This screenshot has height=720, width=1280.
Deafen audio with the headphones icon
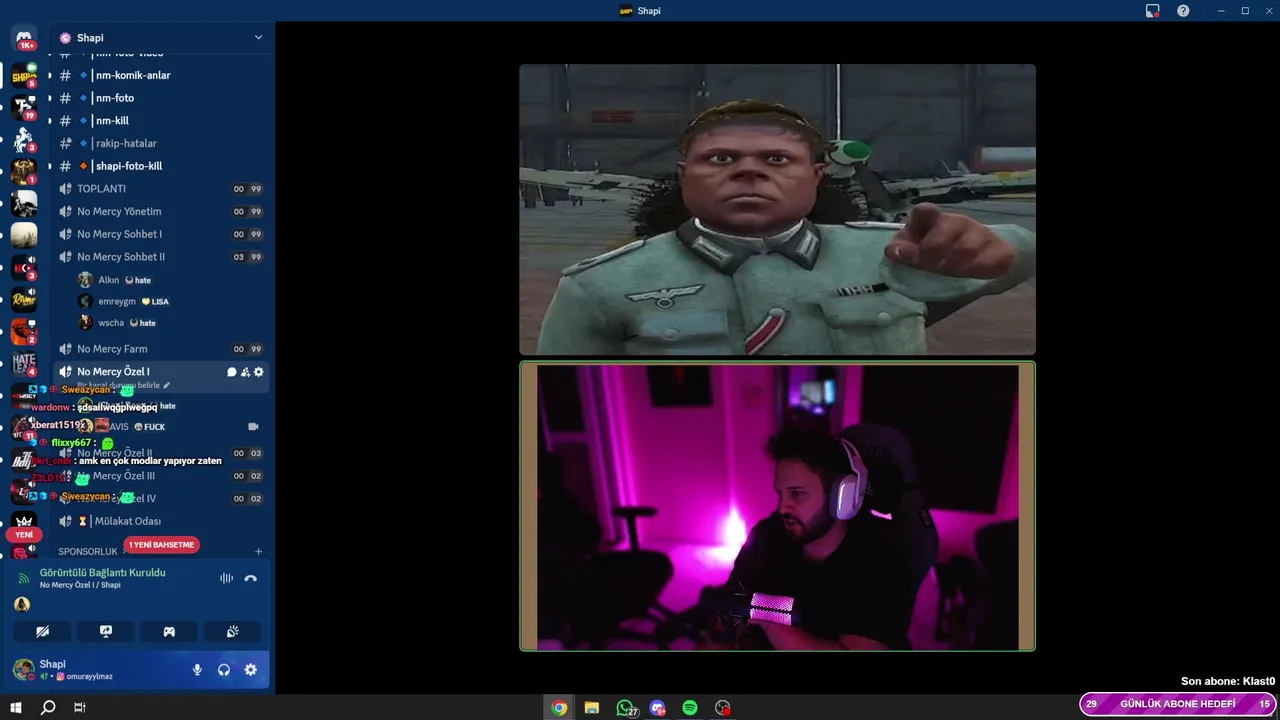(x=224, y=670)
